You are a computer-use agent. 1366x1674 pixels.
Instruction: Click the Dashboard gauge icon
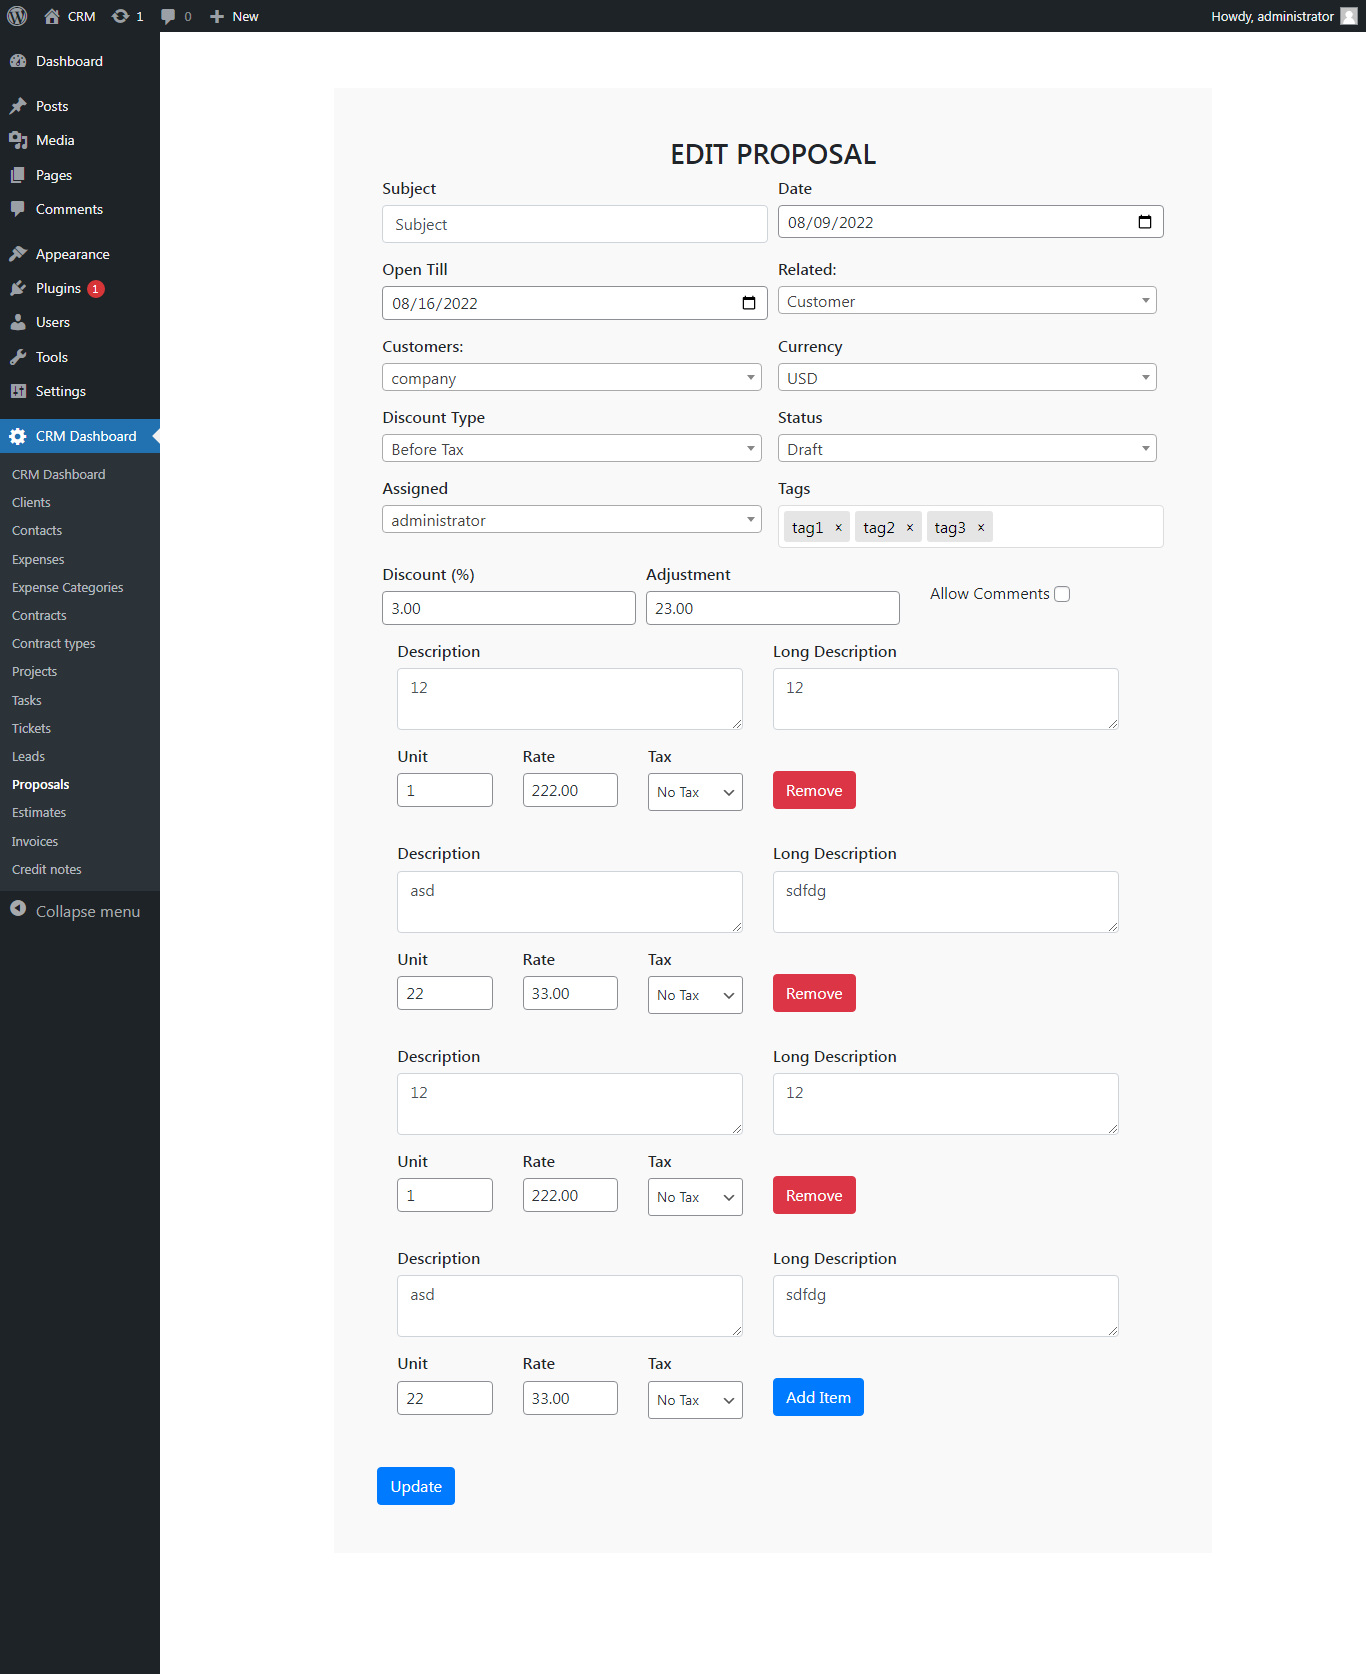tap(18, 61)
